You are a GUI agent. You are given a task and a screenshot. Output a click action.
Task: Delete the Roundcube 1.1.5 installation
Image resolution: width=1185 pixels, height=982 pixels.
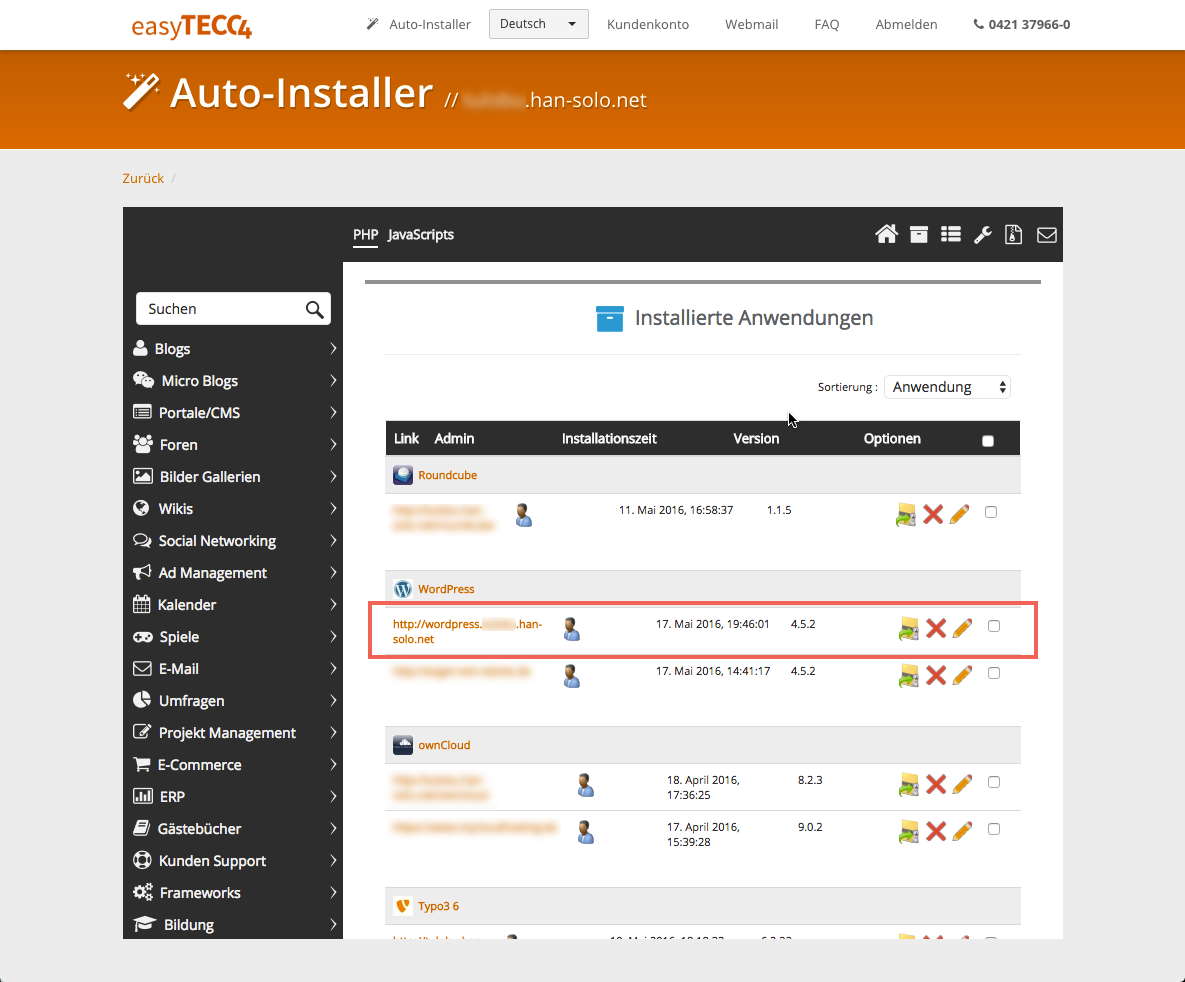(x=933, y=514)
